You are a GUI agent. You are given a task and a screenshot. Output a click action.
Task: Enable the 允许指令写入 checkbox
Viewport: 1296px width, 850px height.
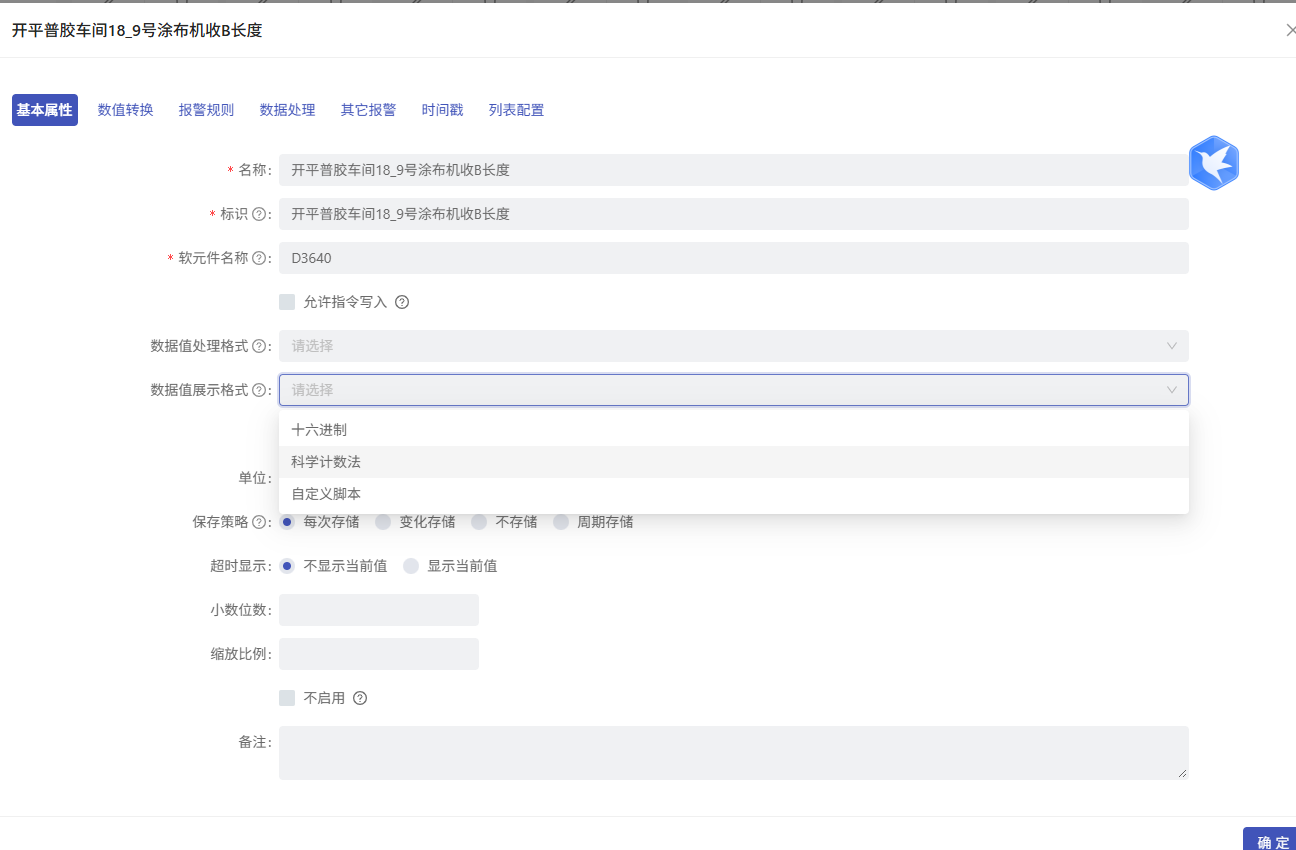point(287,302)
